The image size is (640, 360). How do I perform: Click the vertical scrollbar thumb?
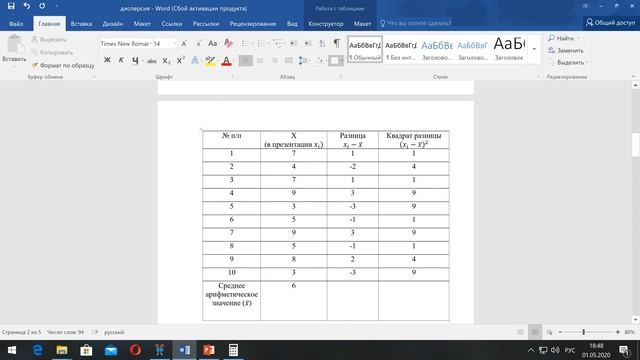(636, 144)
